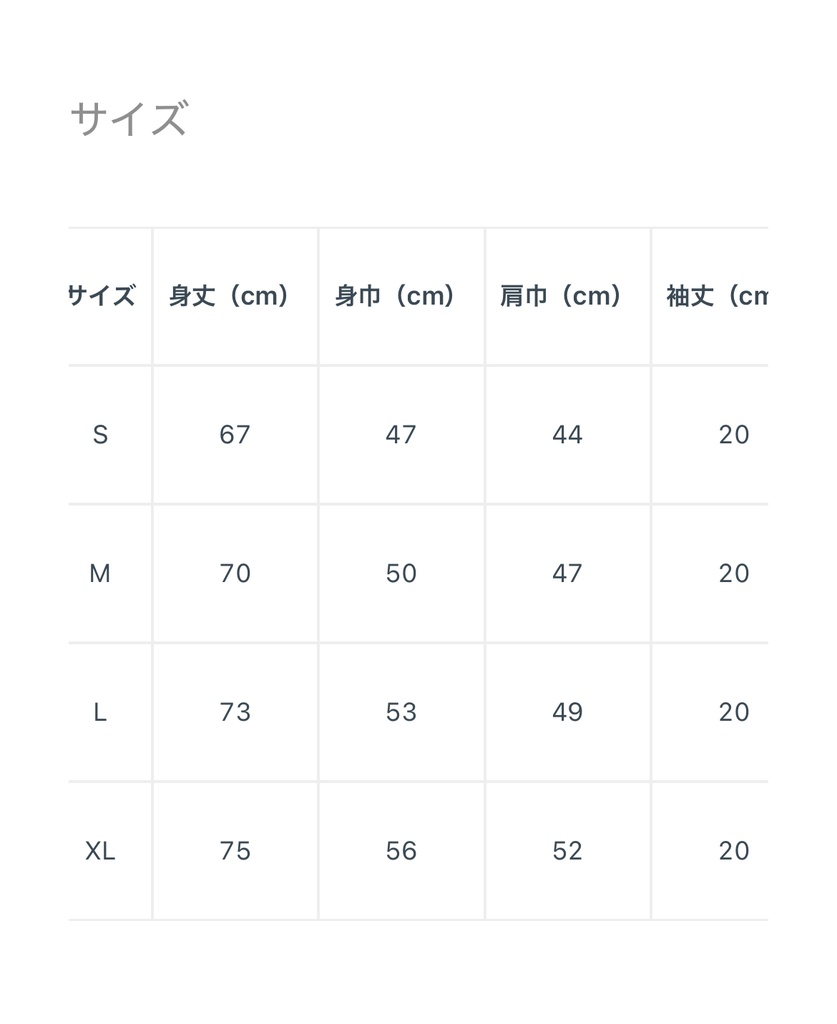Click the 身丈 value 73 for size L

tap(235, 712)
